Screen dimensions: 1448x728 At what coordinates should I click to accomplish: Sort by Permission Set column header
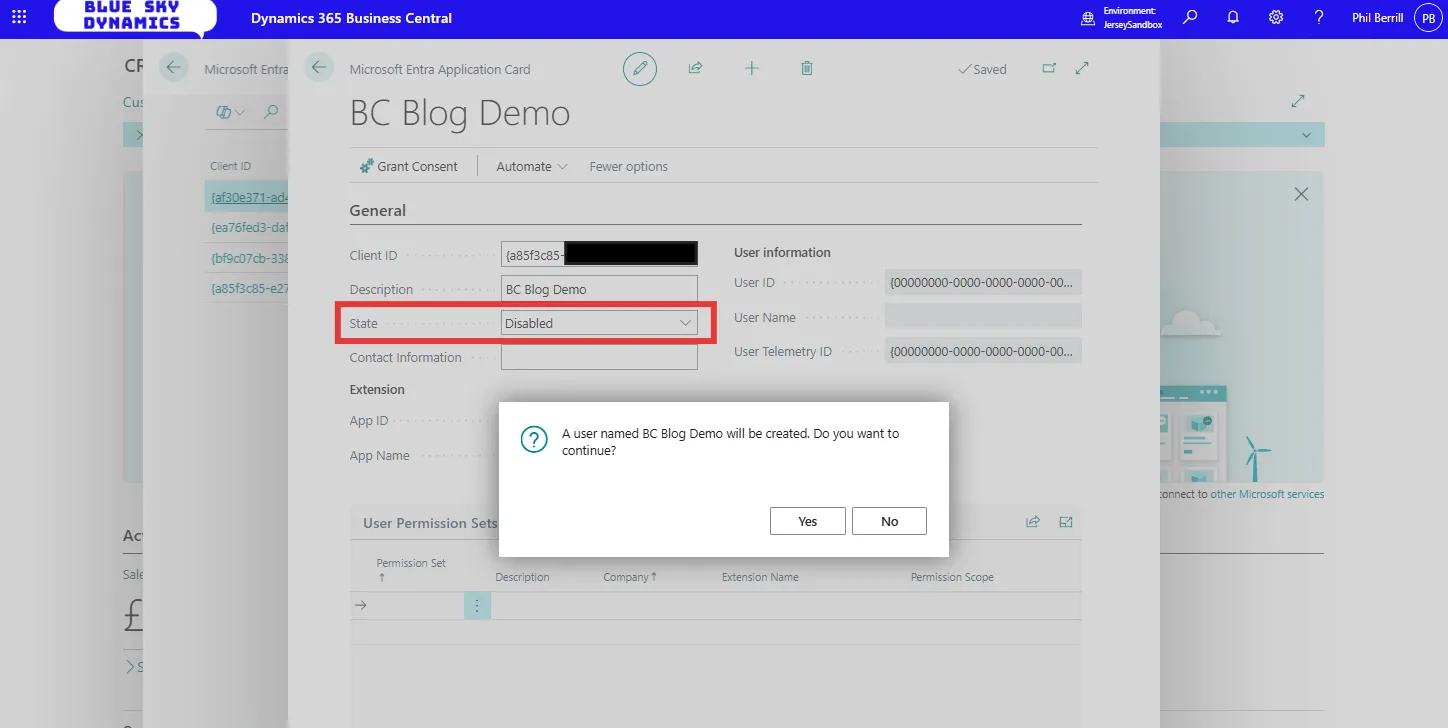pos(410,569)
